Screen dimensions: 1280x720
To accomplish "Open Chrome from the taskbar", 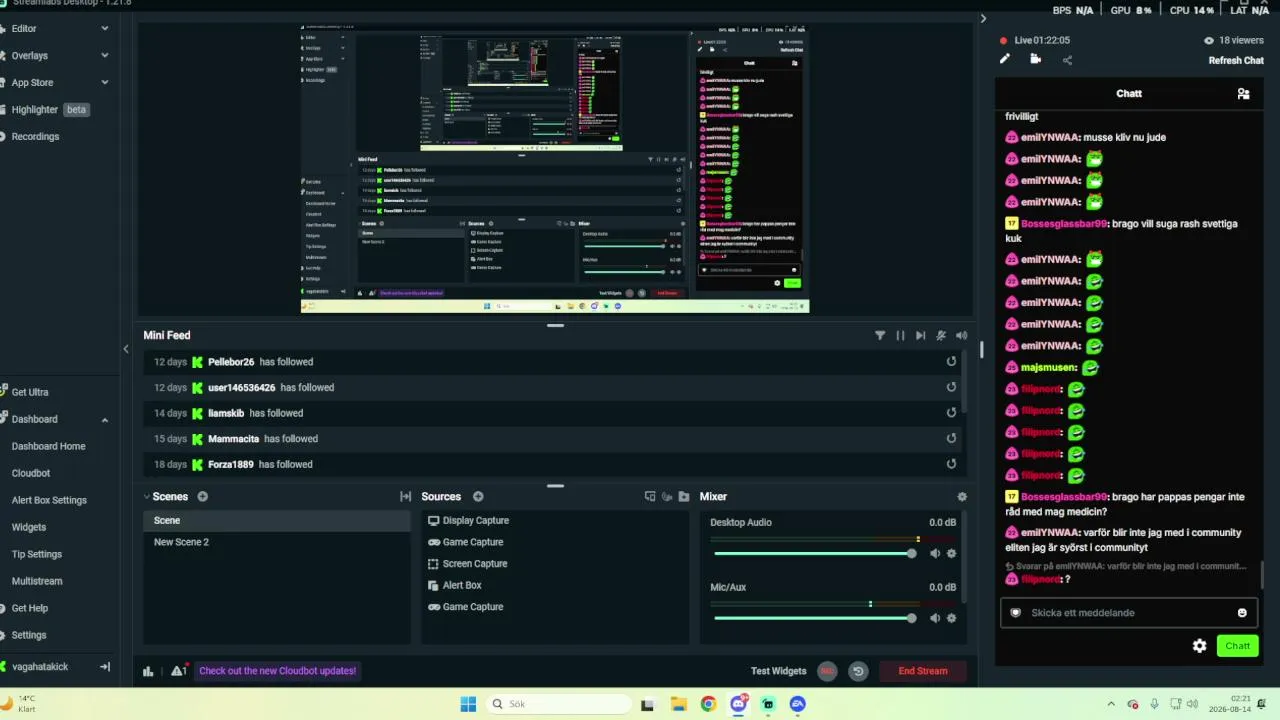I will (x=708, y=704).
